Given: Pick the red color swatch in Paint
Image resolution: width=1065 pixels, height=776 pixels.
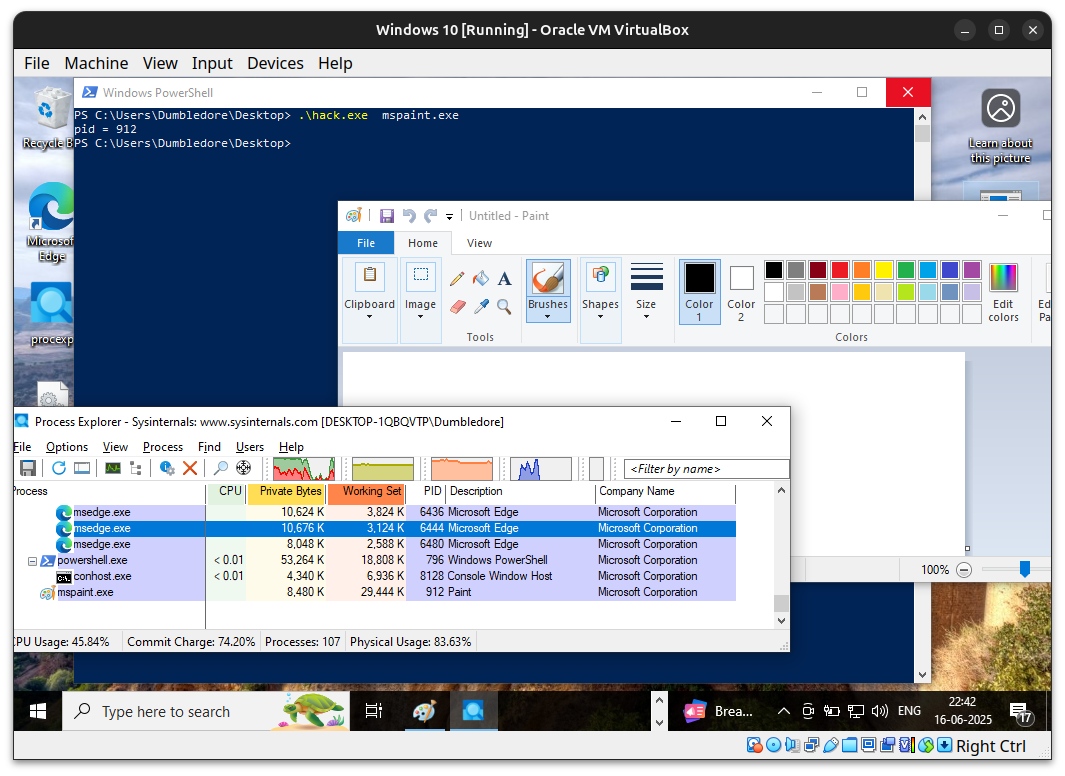Looking at the screenshot, I should pyautogui.click(x=840, y=270).
